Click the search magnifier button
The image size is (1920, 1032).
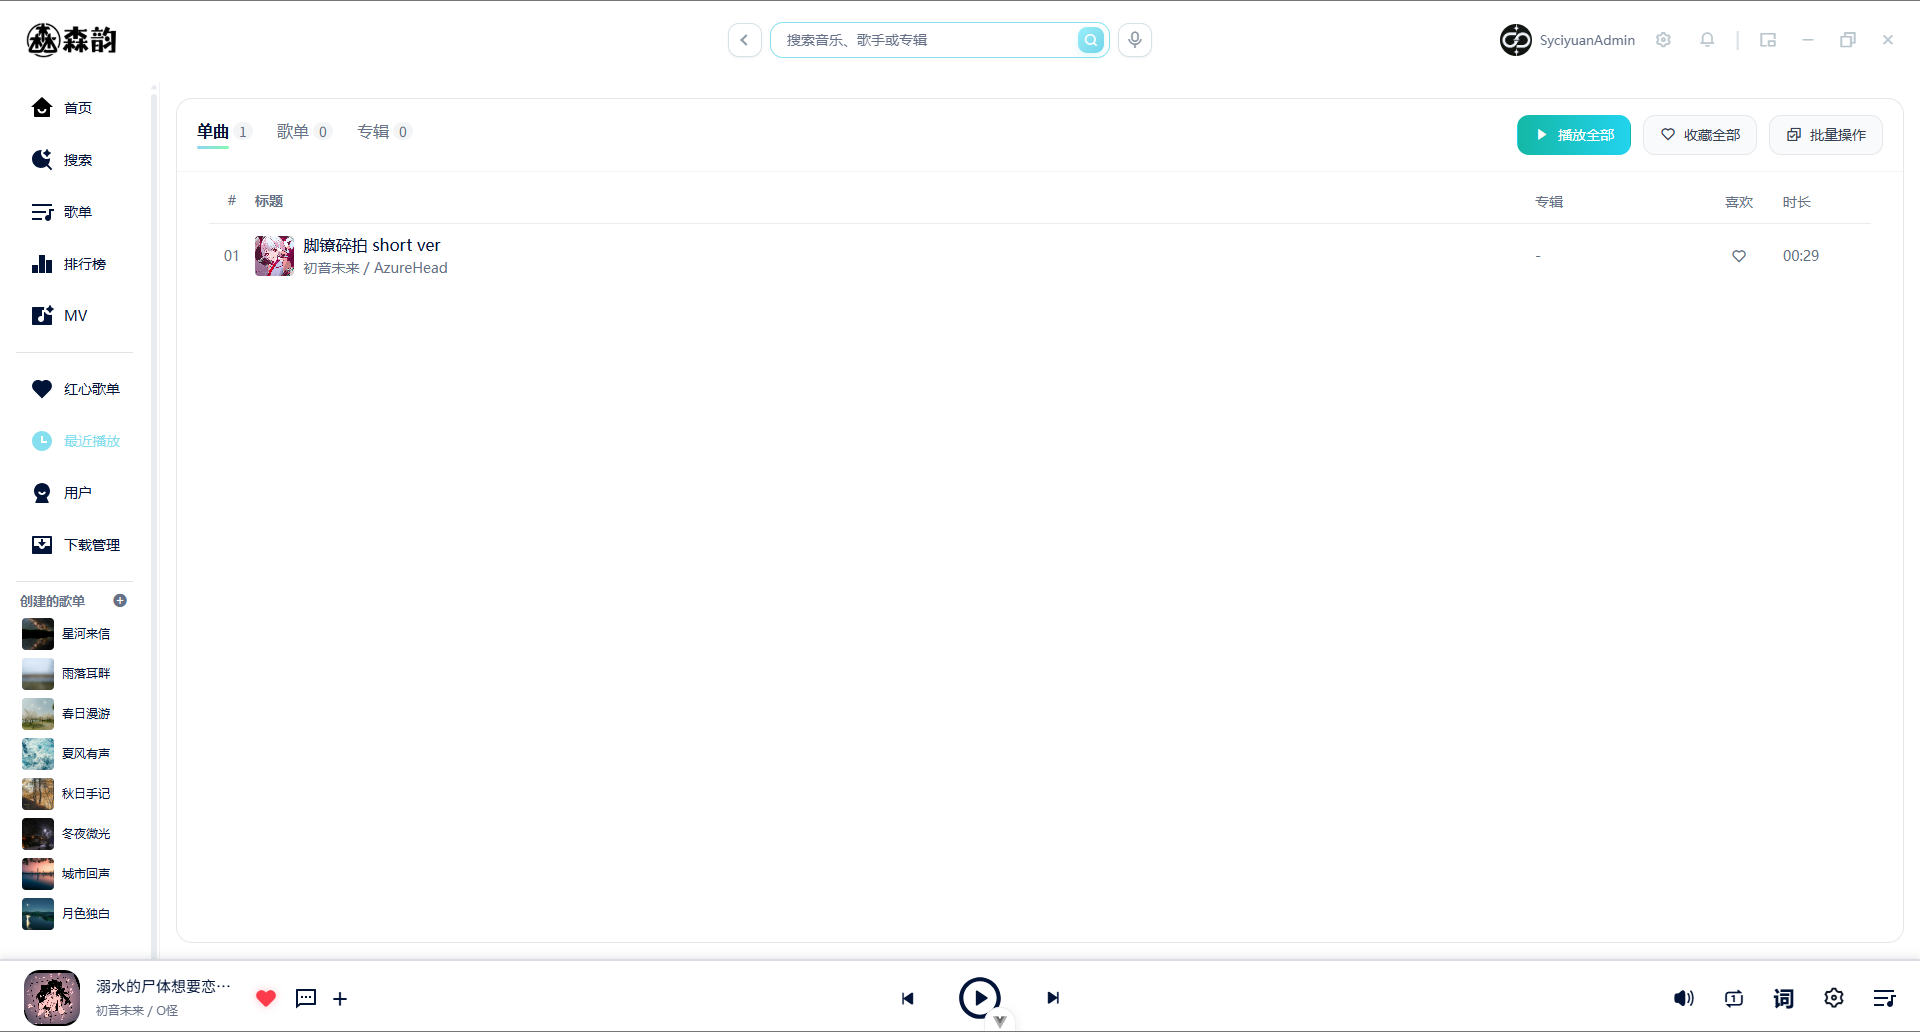point(1091,40)
